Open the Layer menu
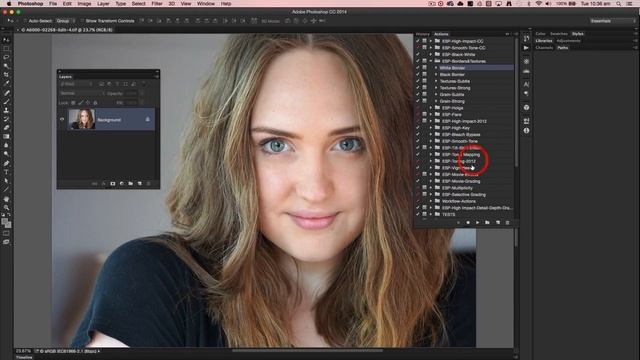The image size is (640, 360). pyautogui.click(x=103, y=4)
